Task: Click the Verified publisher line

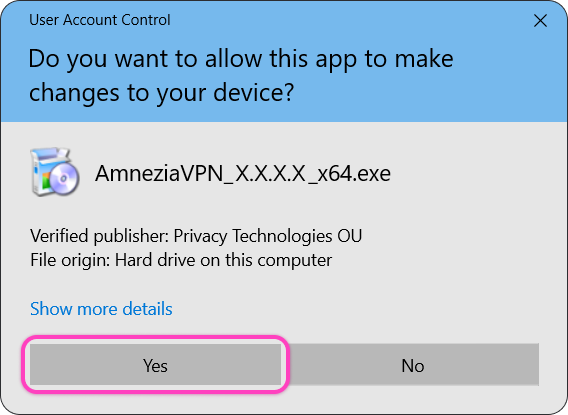Action: (x=196, y=236)
